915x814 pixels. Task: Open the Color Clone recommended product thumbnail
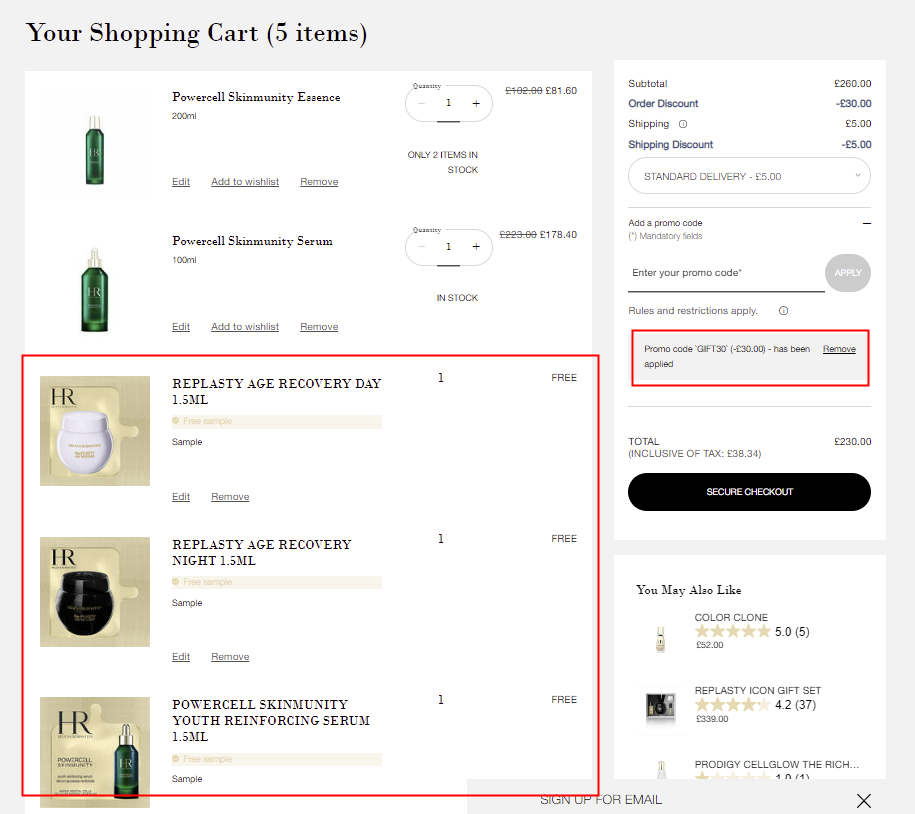pyautogui.click(x=661, y=639)
